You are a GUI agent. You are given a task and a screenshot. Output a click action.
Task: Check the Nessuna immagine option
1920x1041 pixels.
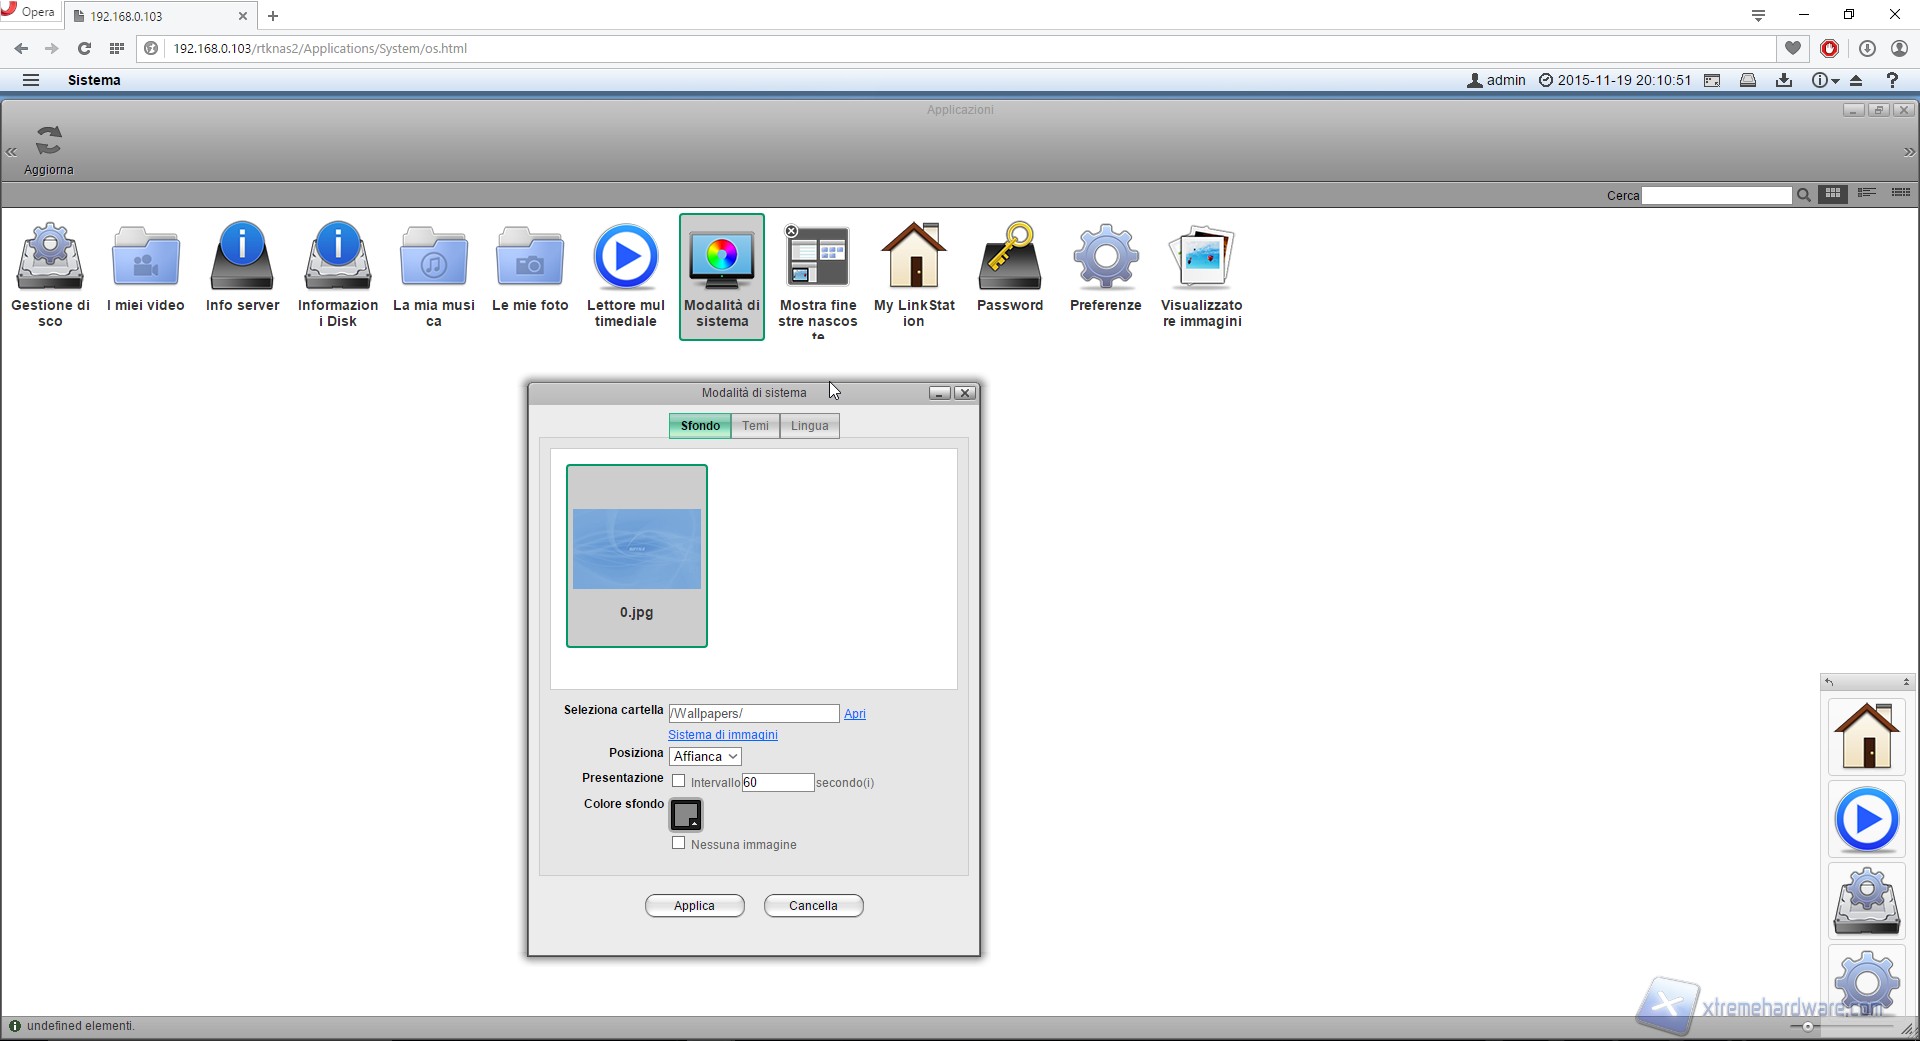679,843
